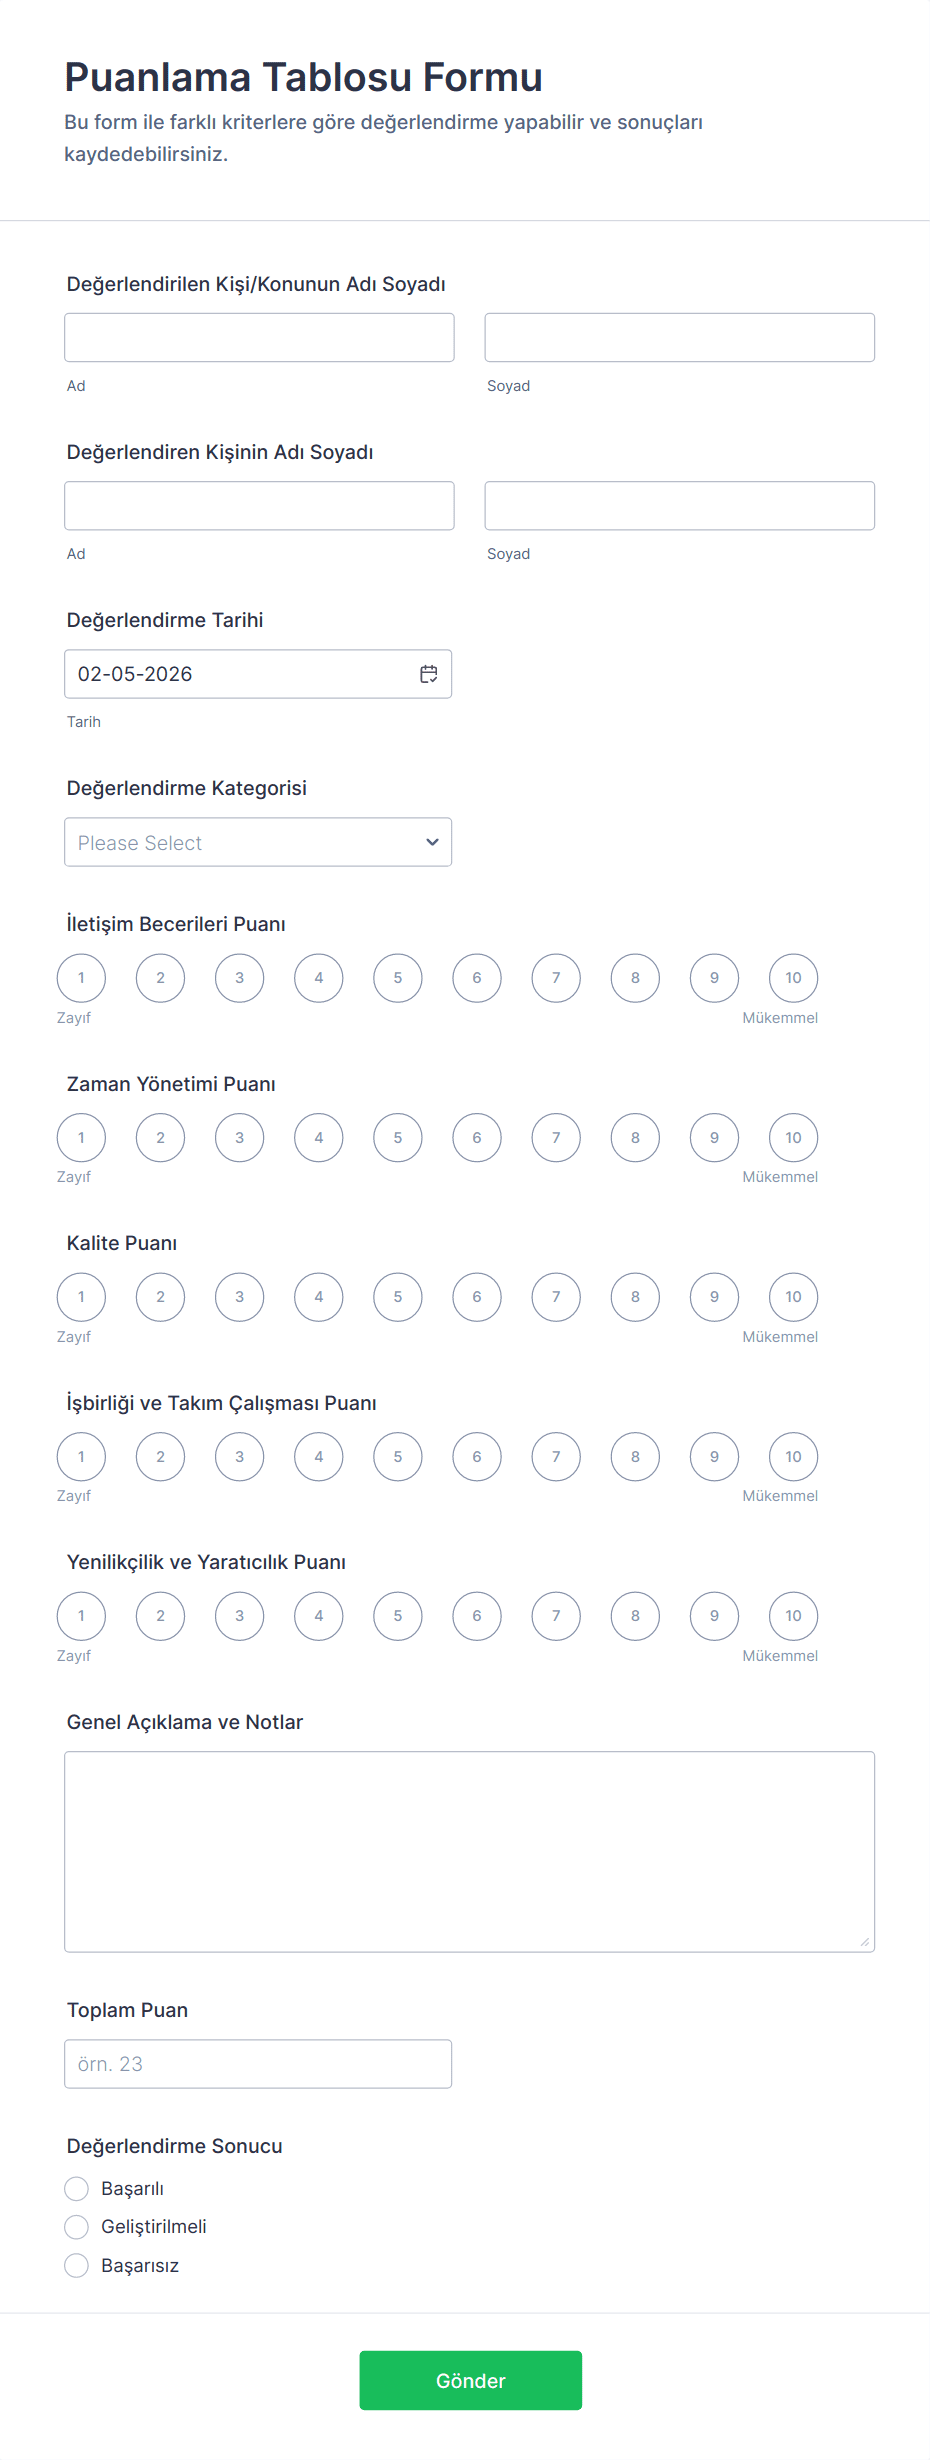Click the Değerlendirme Tarihi date field
930x2460 pixels.
click(x=240, y=674)
